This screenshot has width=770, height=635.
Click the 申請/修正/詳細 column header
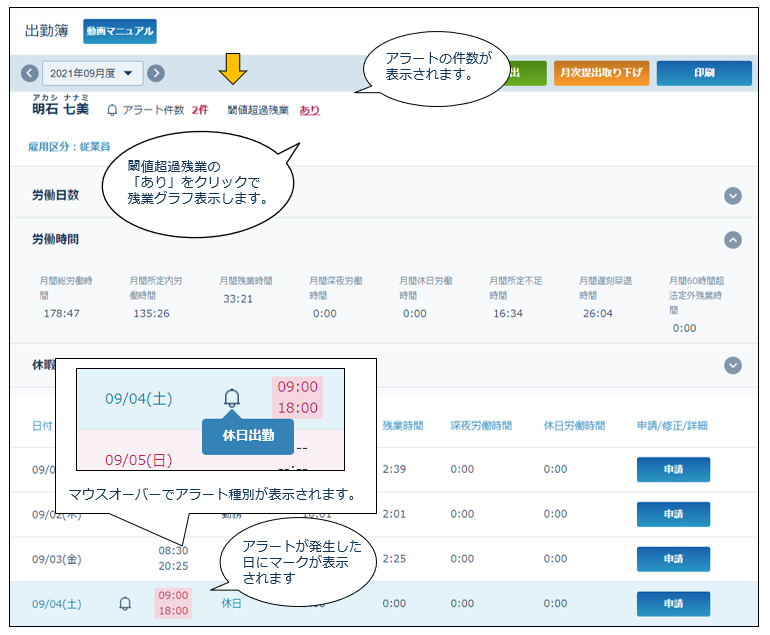[x=672, y=426]
